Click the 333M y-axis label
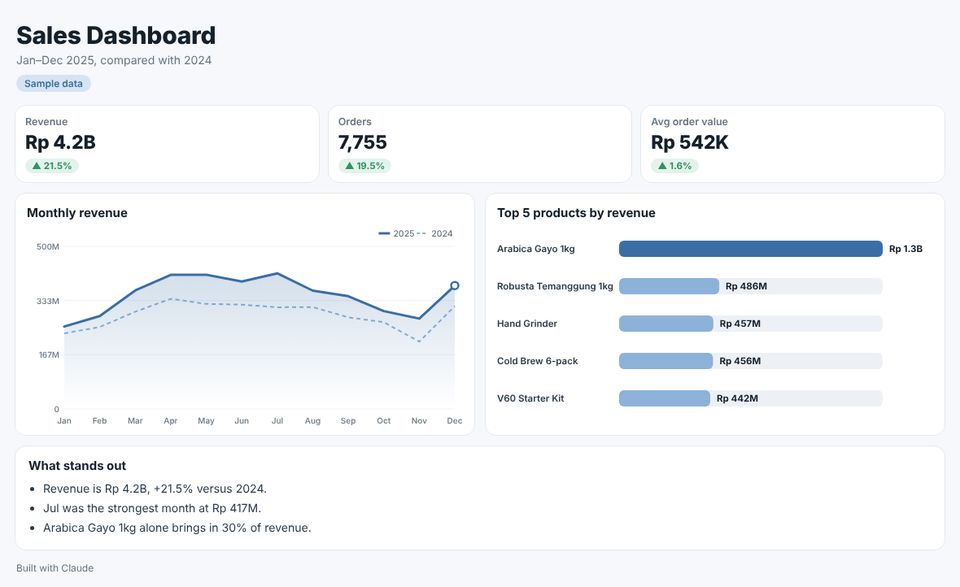960x587 pixels. pyautogui.click(x=48, y=301)
